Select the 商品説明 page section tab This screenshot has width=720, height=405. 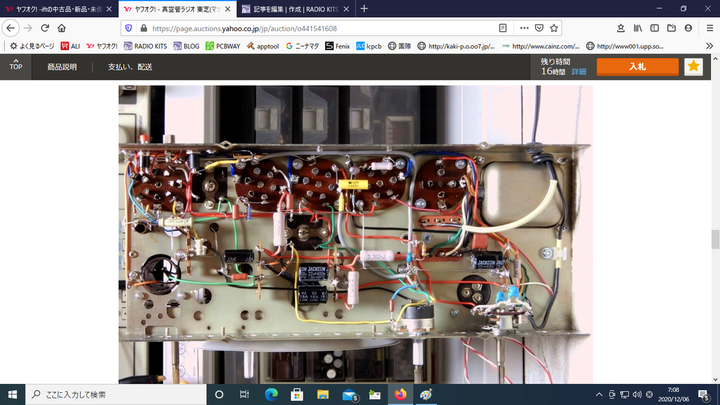point(62,67)
